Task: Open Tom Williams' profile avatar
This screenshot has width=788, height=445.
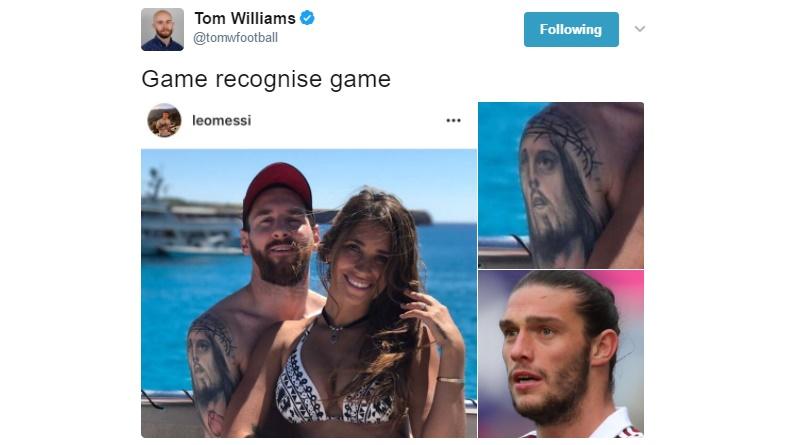Action: 162,29
